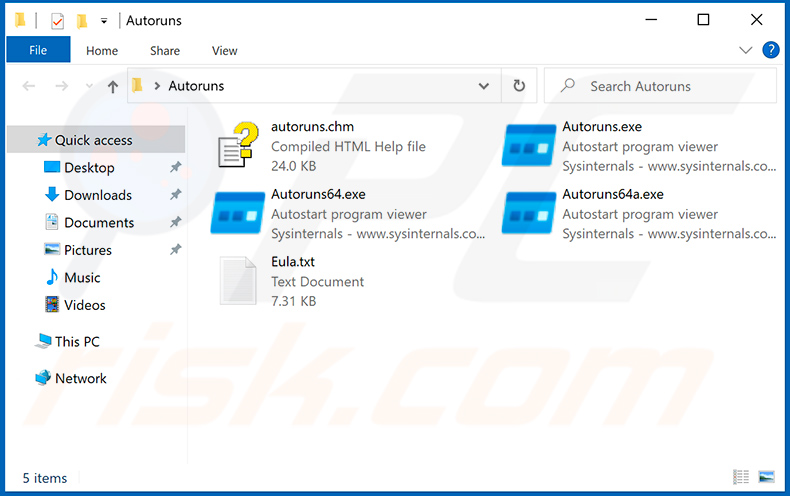This screenshot has height=496, width=790.
Task: Click the 7.31 KB size text
Action: point(293,301)
